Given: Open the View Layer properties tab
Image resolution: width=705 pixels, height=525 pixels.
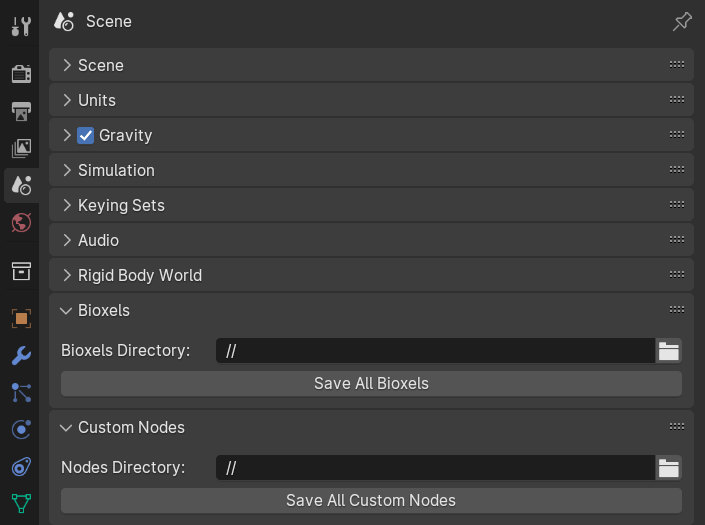Looking at the screenshot, I should pos(21,148).
